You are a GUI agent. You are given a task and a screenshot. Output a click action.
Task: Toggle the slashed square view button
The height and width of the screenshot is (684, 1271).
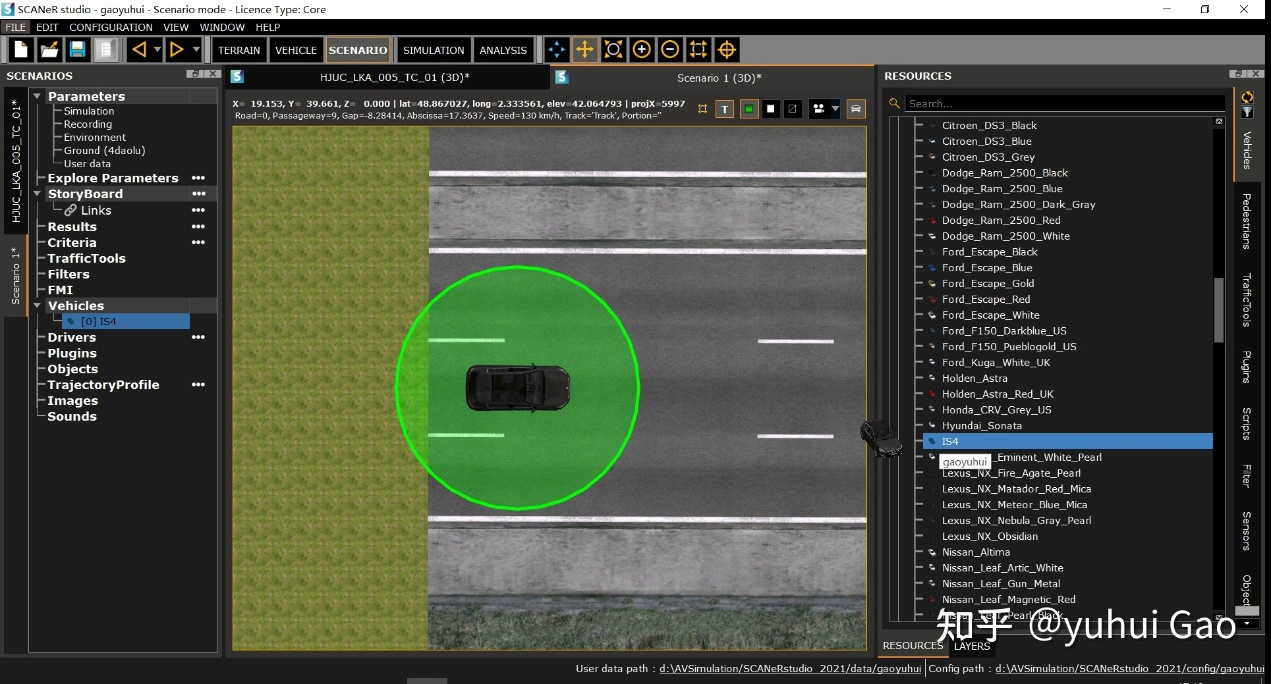tap(792, 109)
